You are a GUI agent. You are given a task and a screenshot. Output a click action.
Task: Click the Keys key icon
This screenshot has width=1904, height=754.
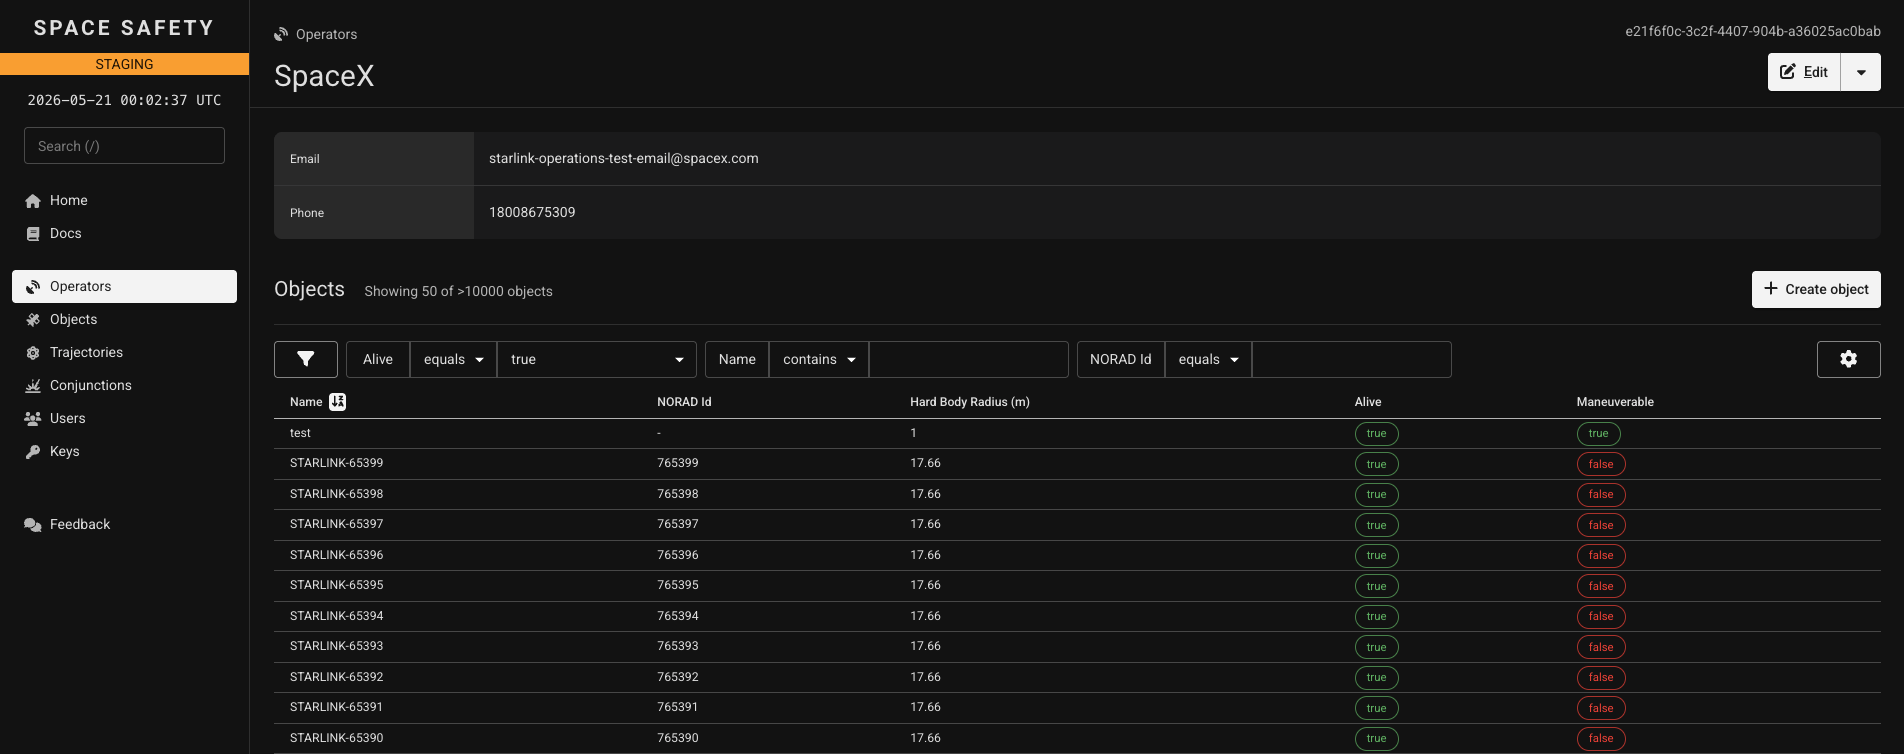33,451
